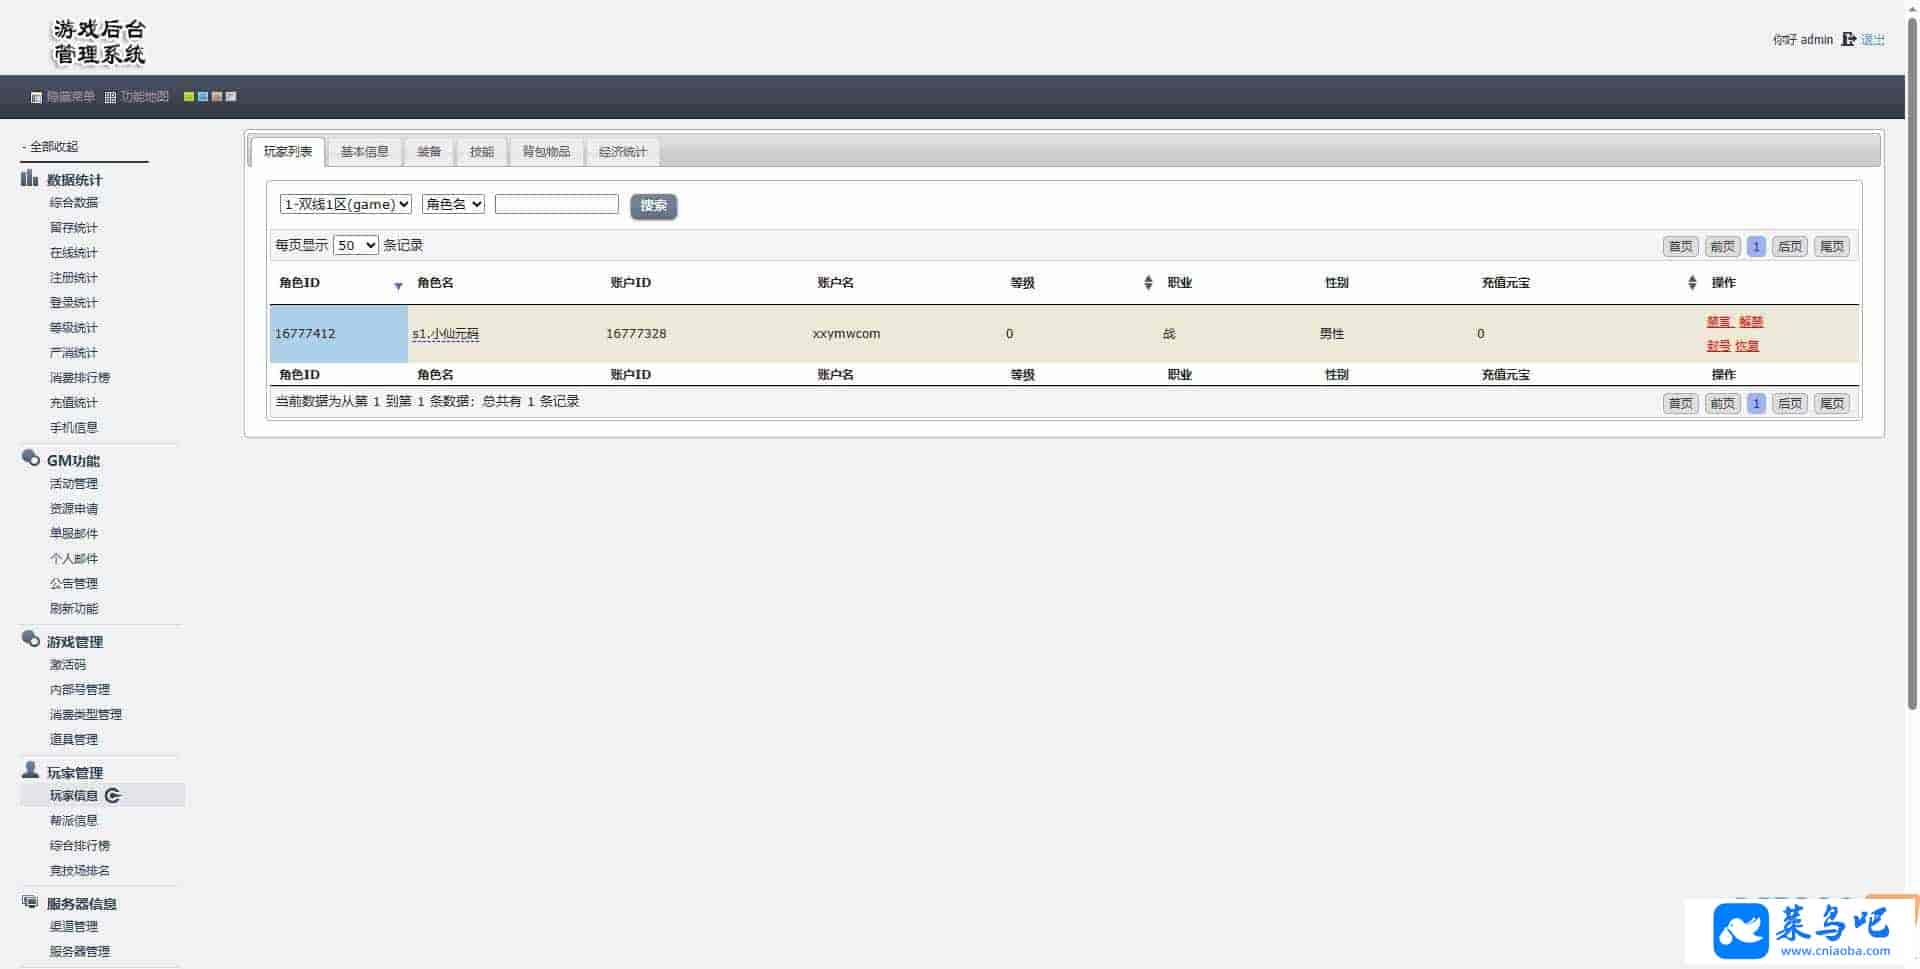Click the 退出 logout link
Viewport: 1920px width, 969px height.
(x=1873, y=40)
